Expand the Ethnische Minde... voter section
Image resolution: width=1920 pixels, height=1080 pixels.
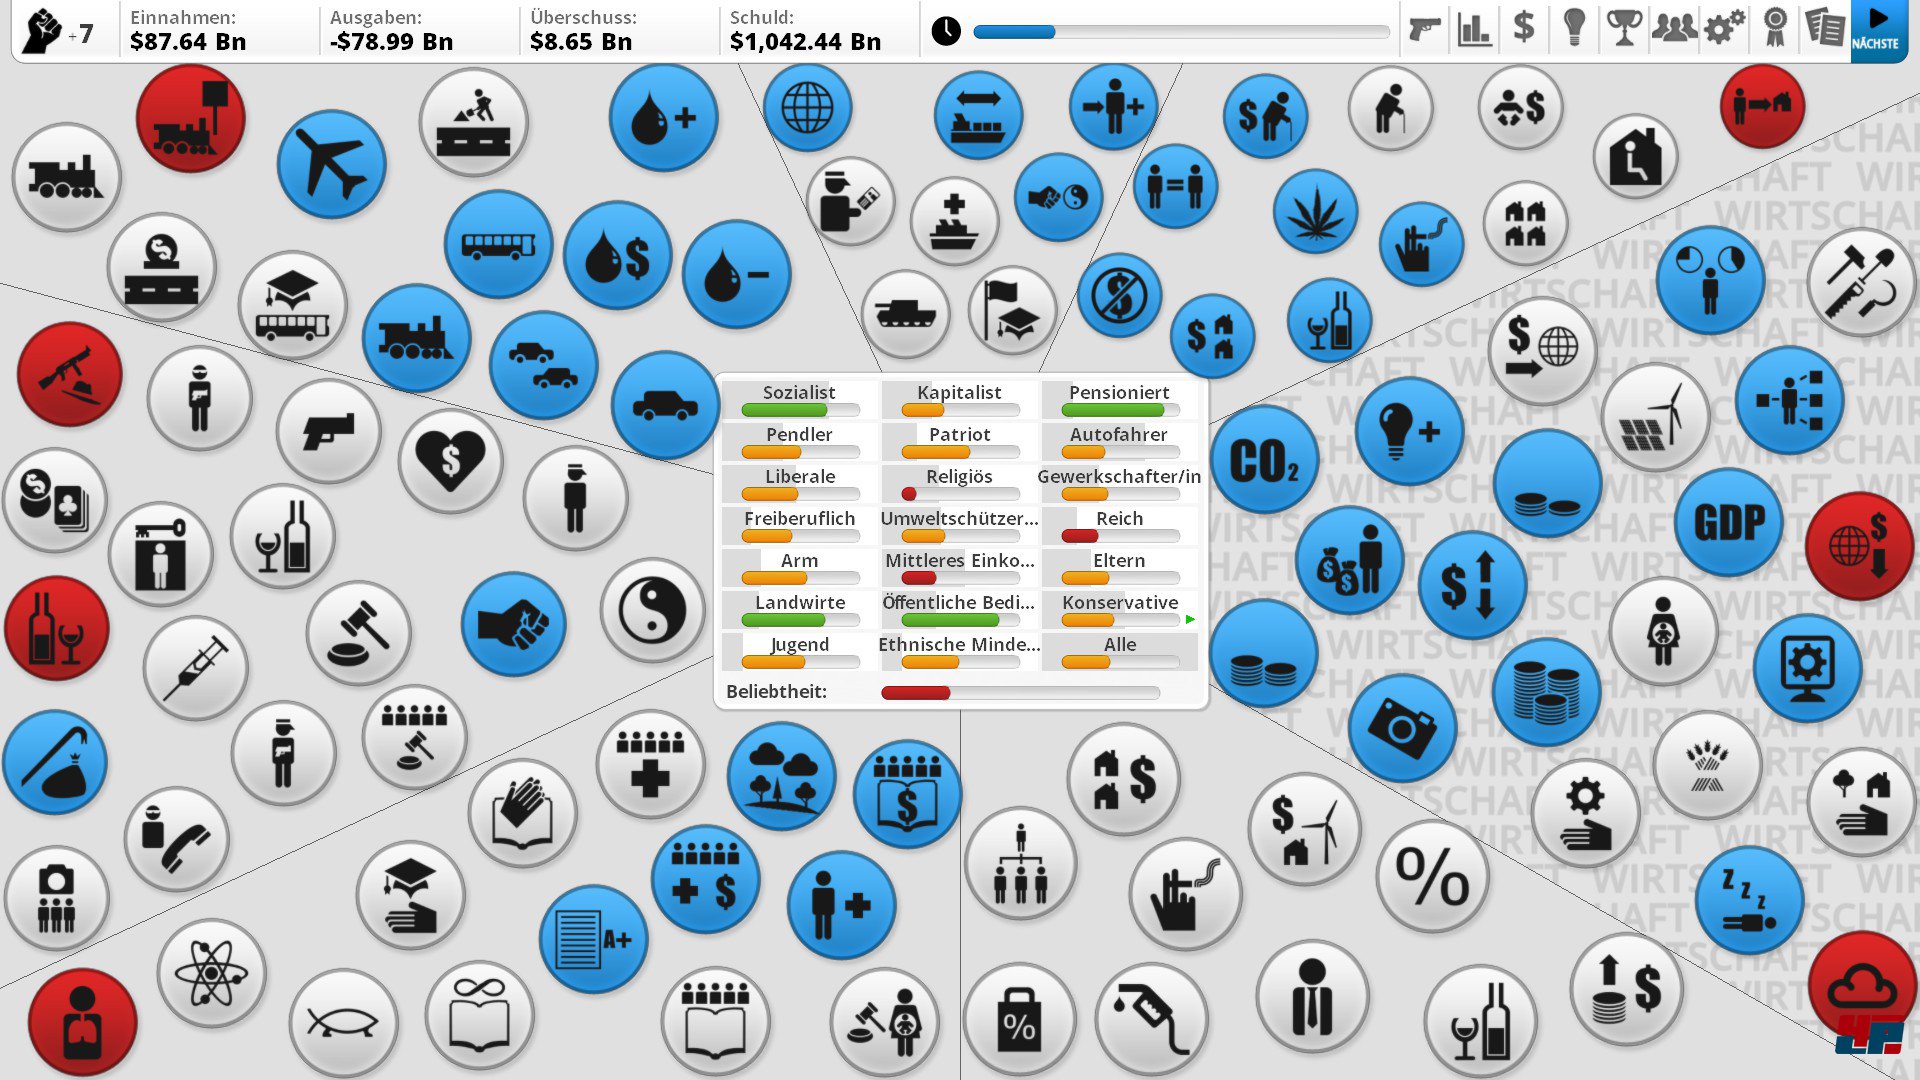pyautogui.click(x=959, y=644)
